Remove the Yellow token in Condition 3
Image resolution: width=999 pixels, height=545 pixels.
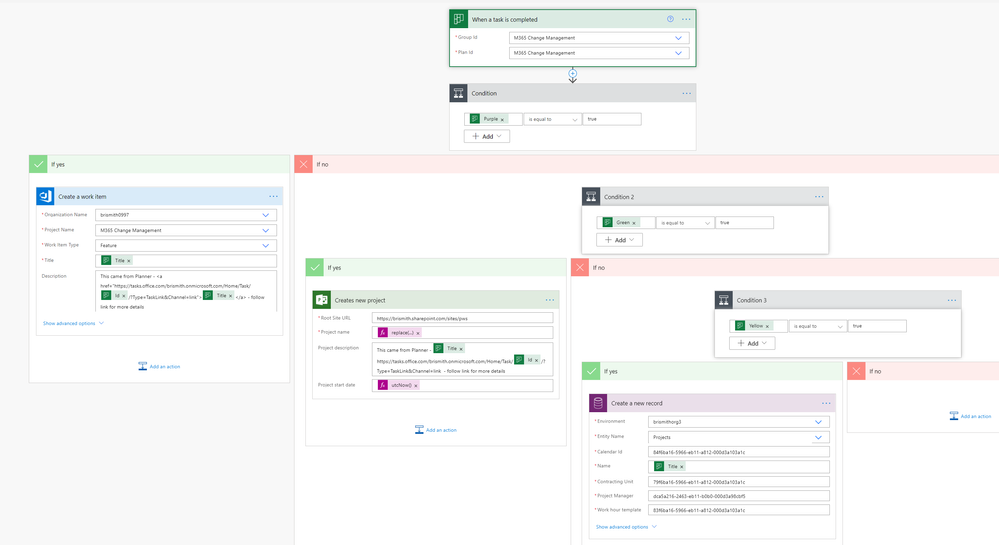click(x=767, y=326)
